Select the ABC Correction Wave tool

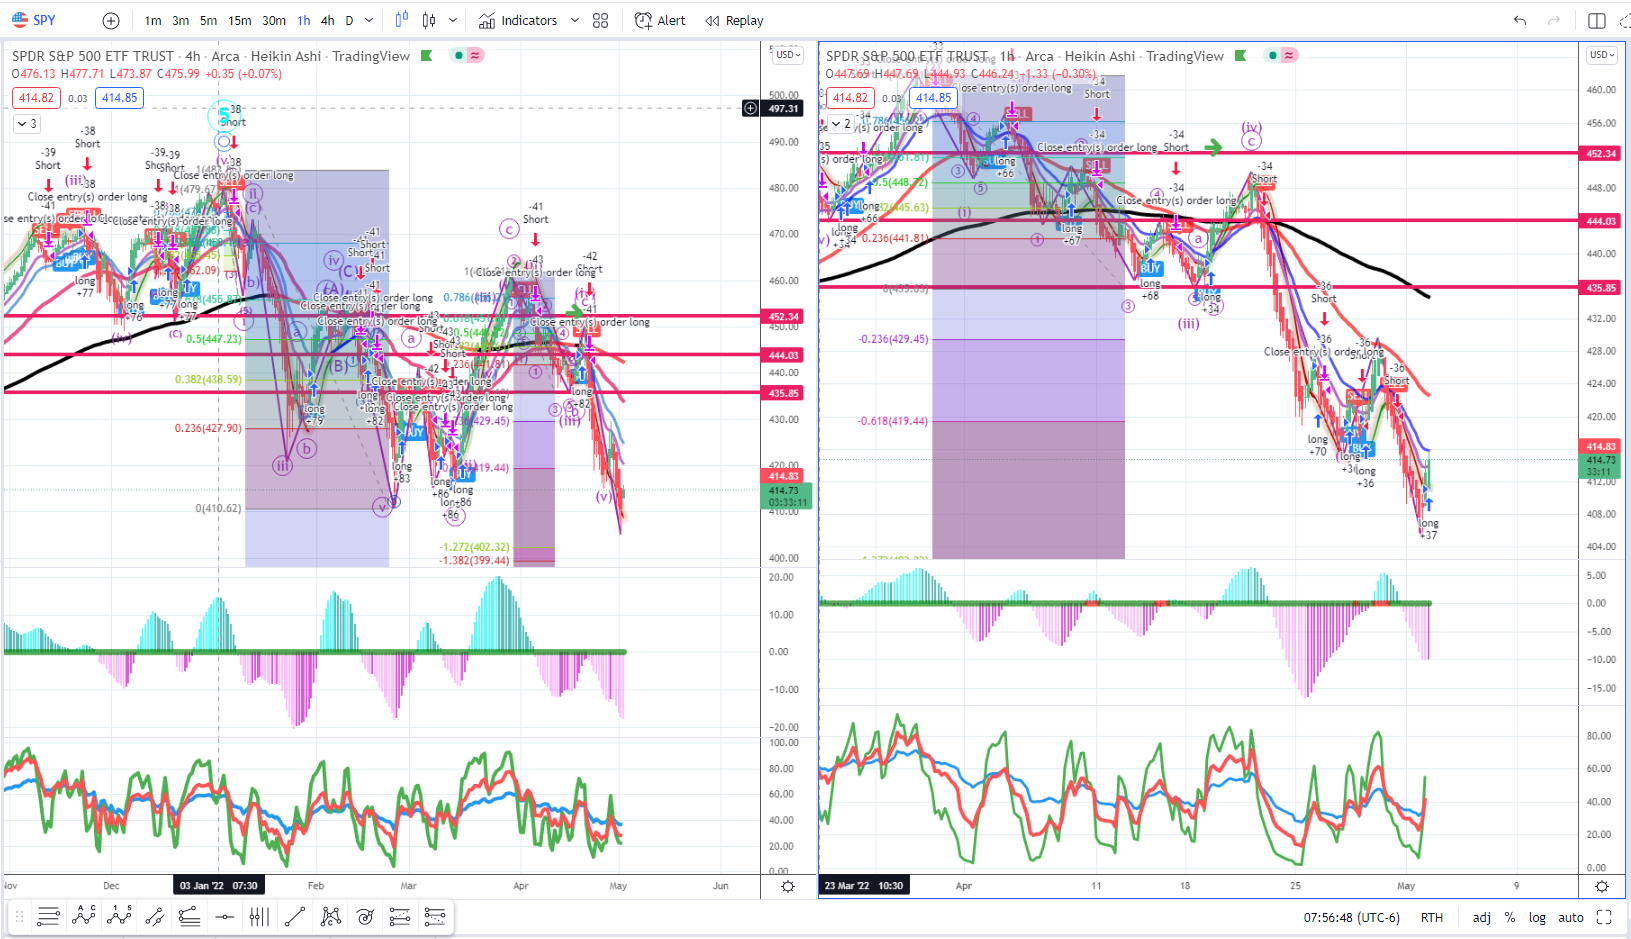click(84, 916)
